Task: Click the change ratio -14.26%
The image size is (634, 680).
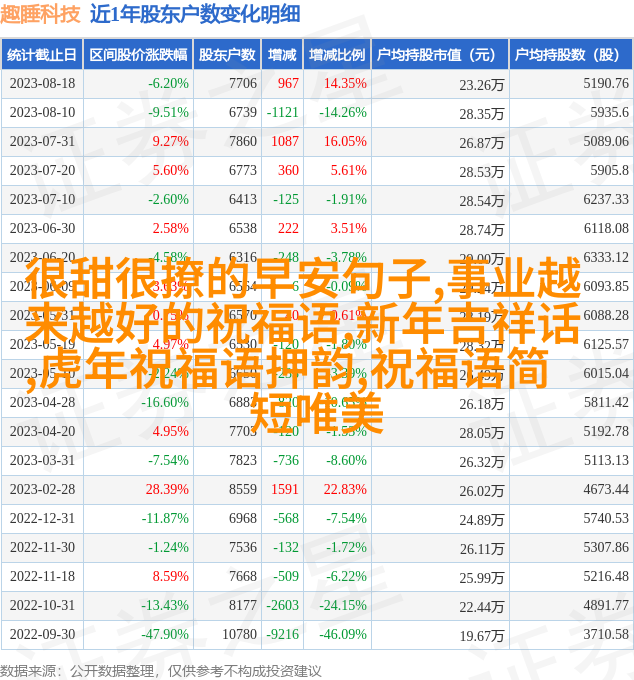Action: [x=343, y=112]
